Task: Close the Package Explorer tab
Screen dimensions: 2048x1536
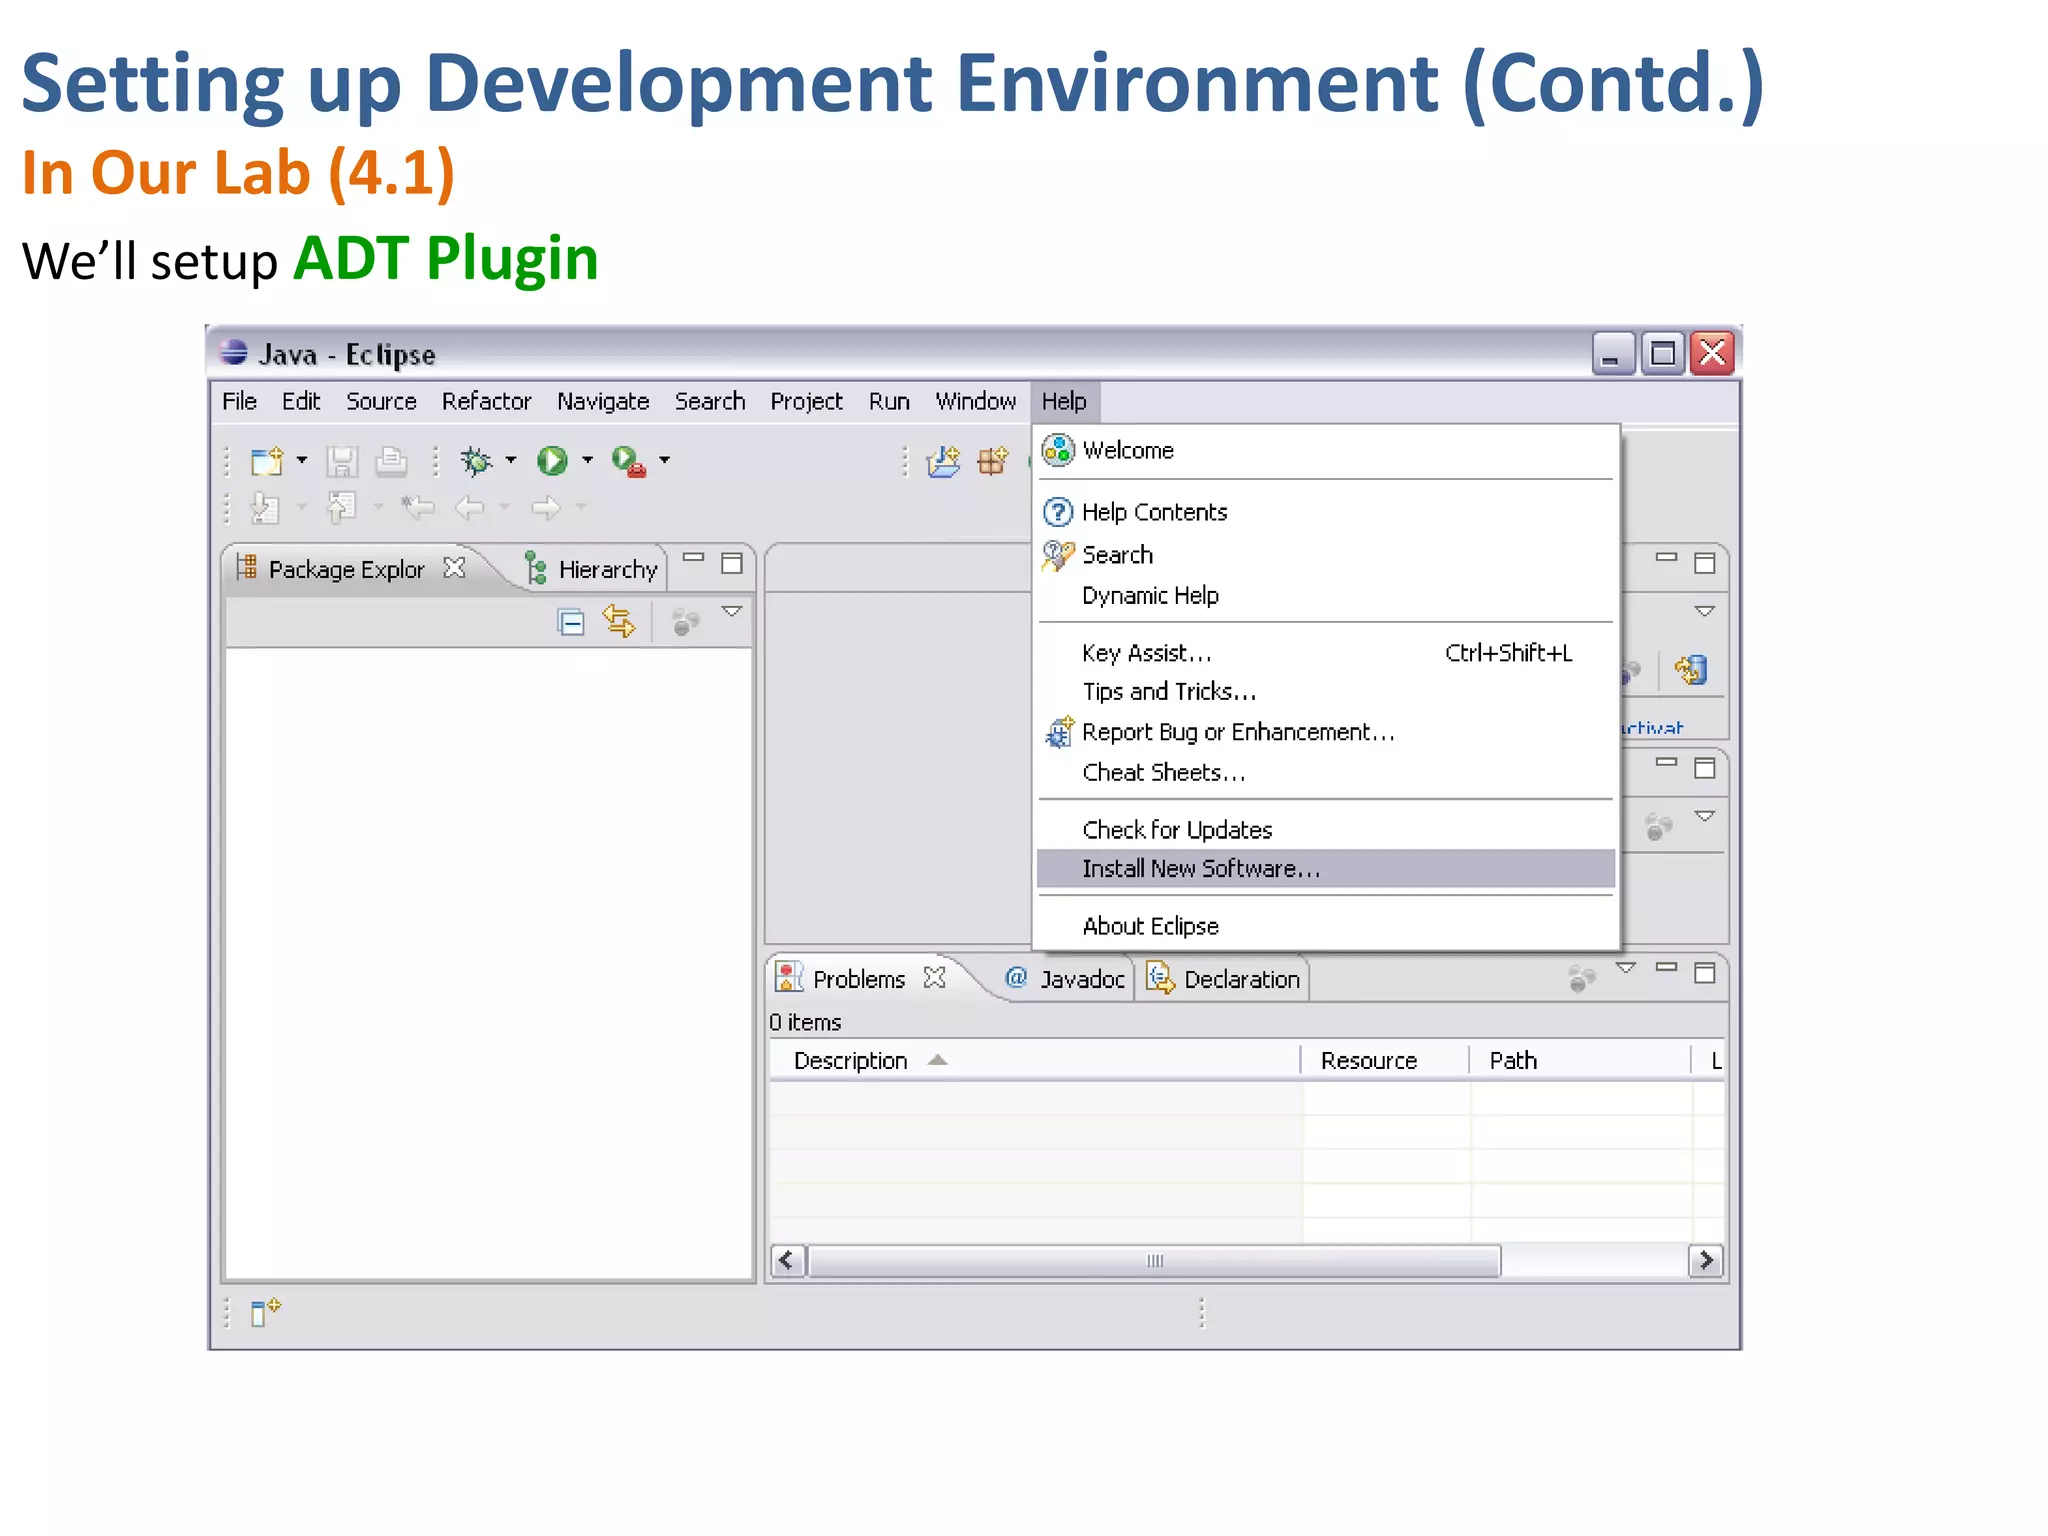Action: 455,568
